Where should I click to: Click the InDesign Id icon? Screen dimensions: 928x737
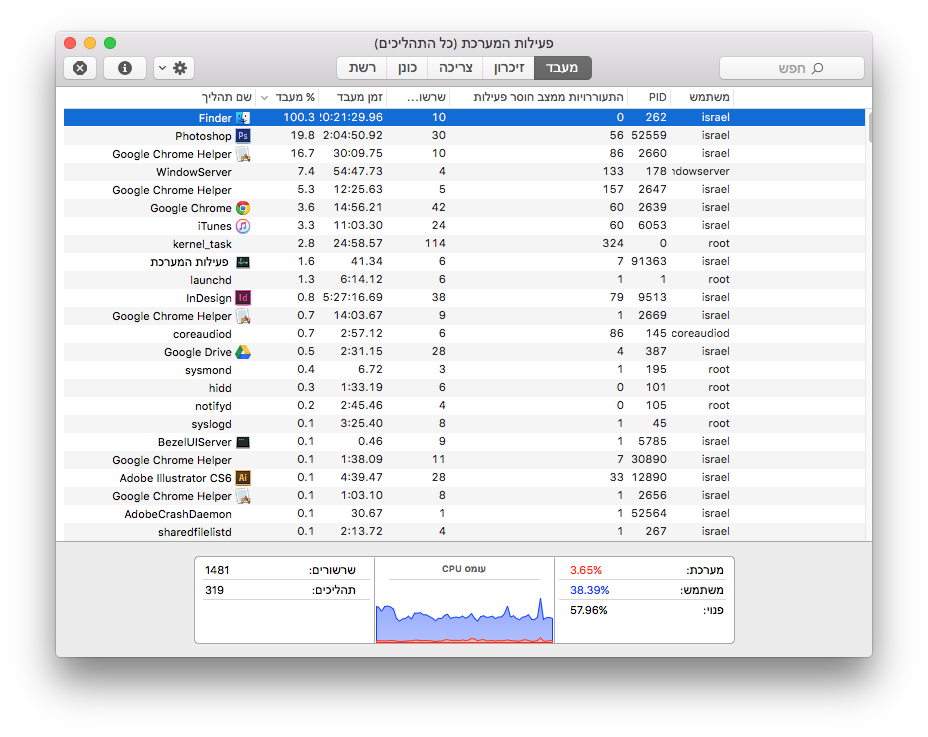(x=243, y=298)
